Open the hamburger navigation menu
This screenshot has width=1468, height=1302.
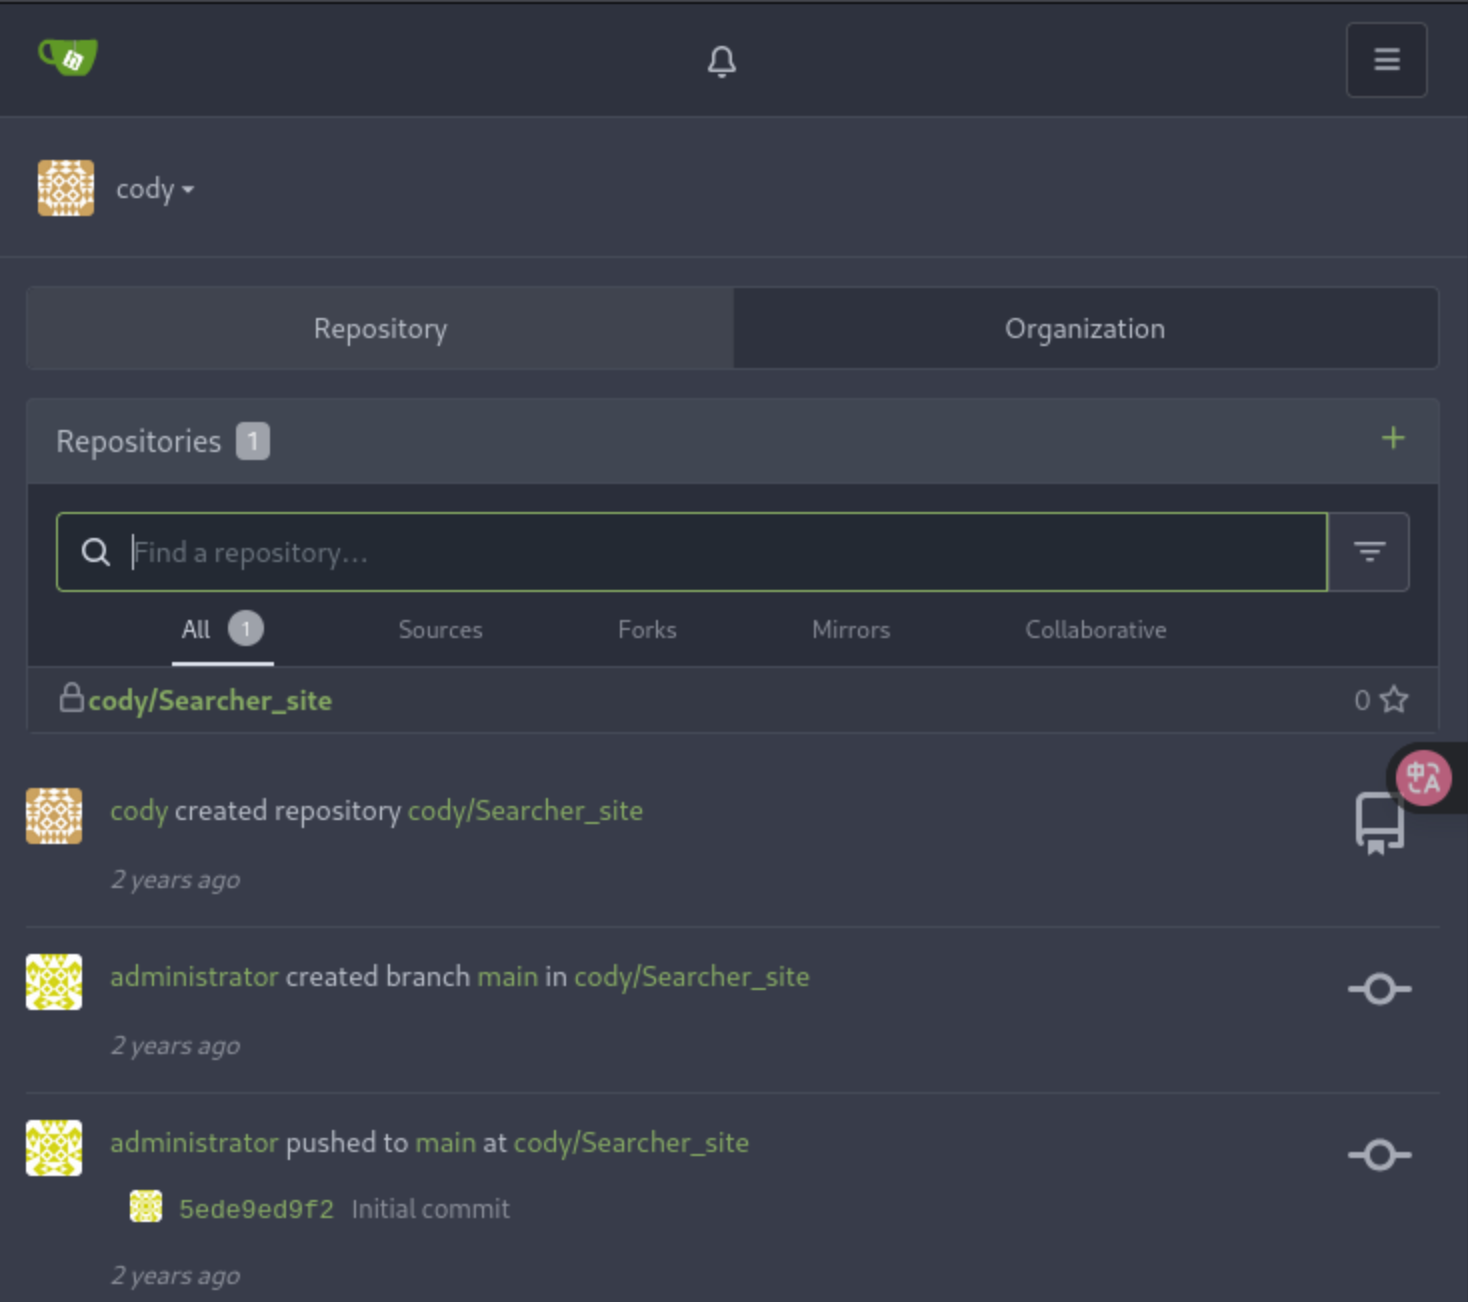click(1386, 60)
